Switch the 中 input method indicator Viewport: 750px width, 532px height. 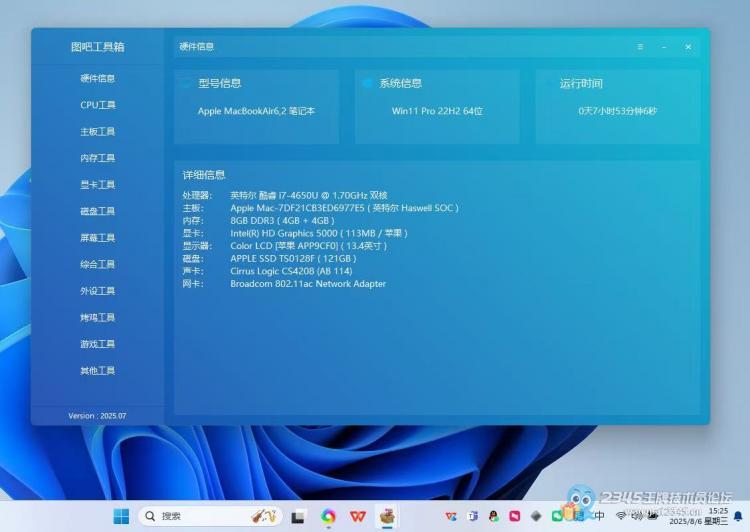click(599, 516)
